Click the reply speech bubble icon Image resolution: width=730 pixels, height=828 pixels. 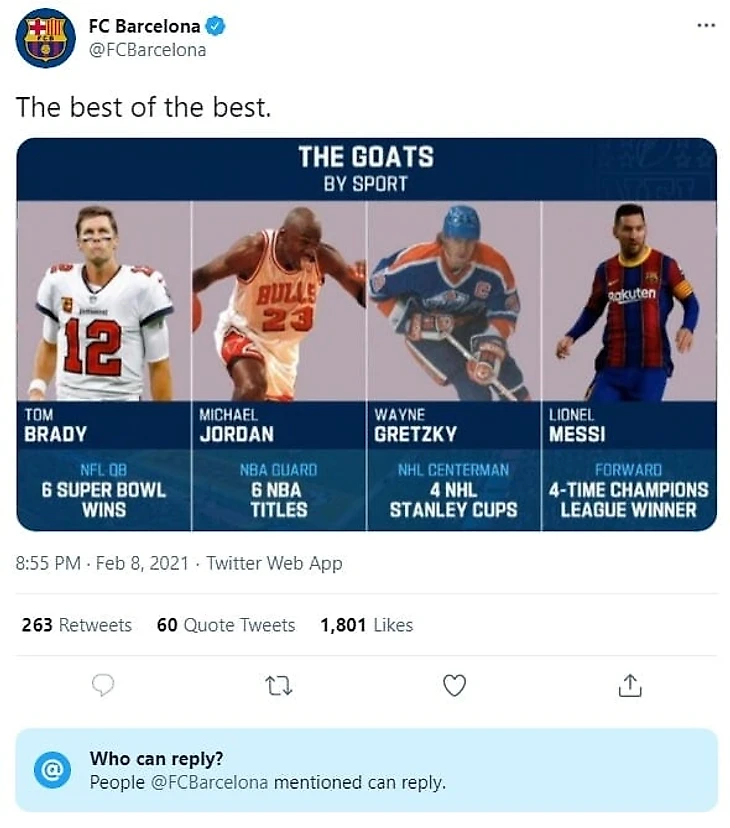coord(102,685)
